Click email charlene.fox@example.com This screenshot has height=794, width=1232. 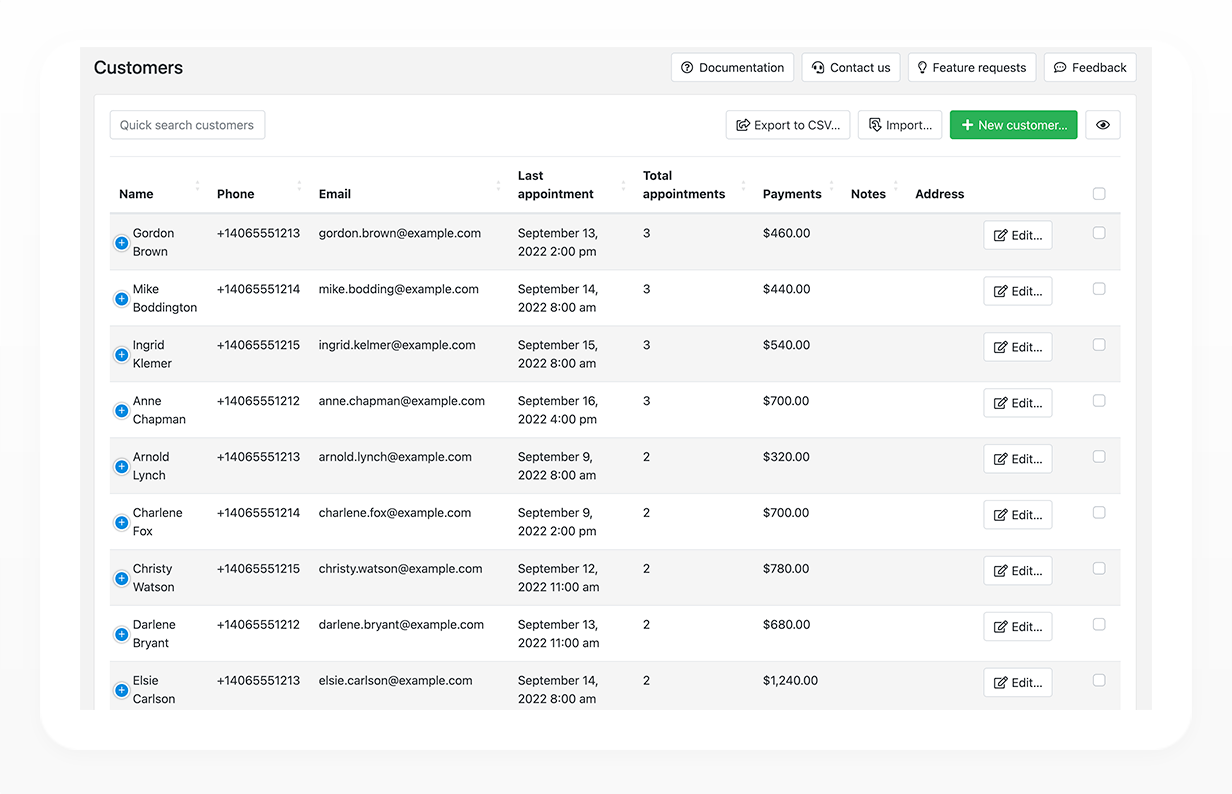point(395,513)
